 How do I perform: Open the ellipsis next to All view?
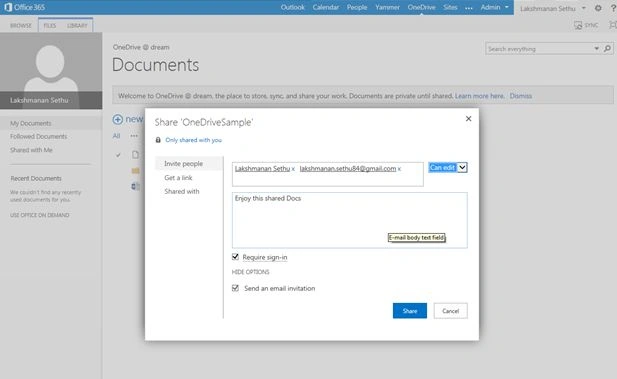coord(134,136)
